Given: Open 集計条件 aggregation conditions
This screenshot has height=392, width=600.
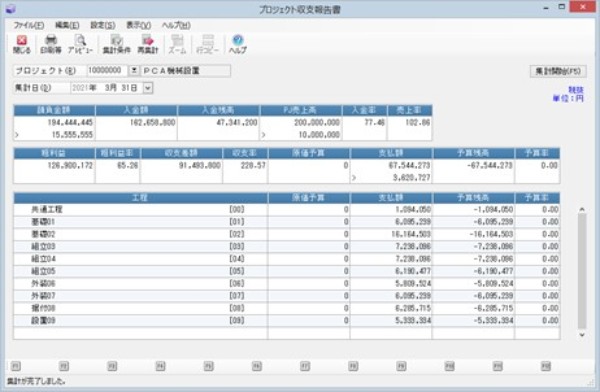Looking at the screenshot, I should pos(117,44).
